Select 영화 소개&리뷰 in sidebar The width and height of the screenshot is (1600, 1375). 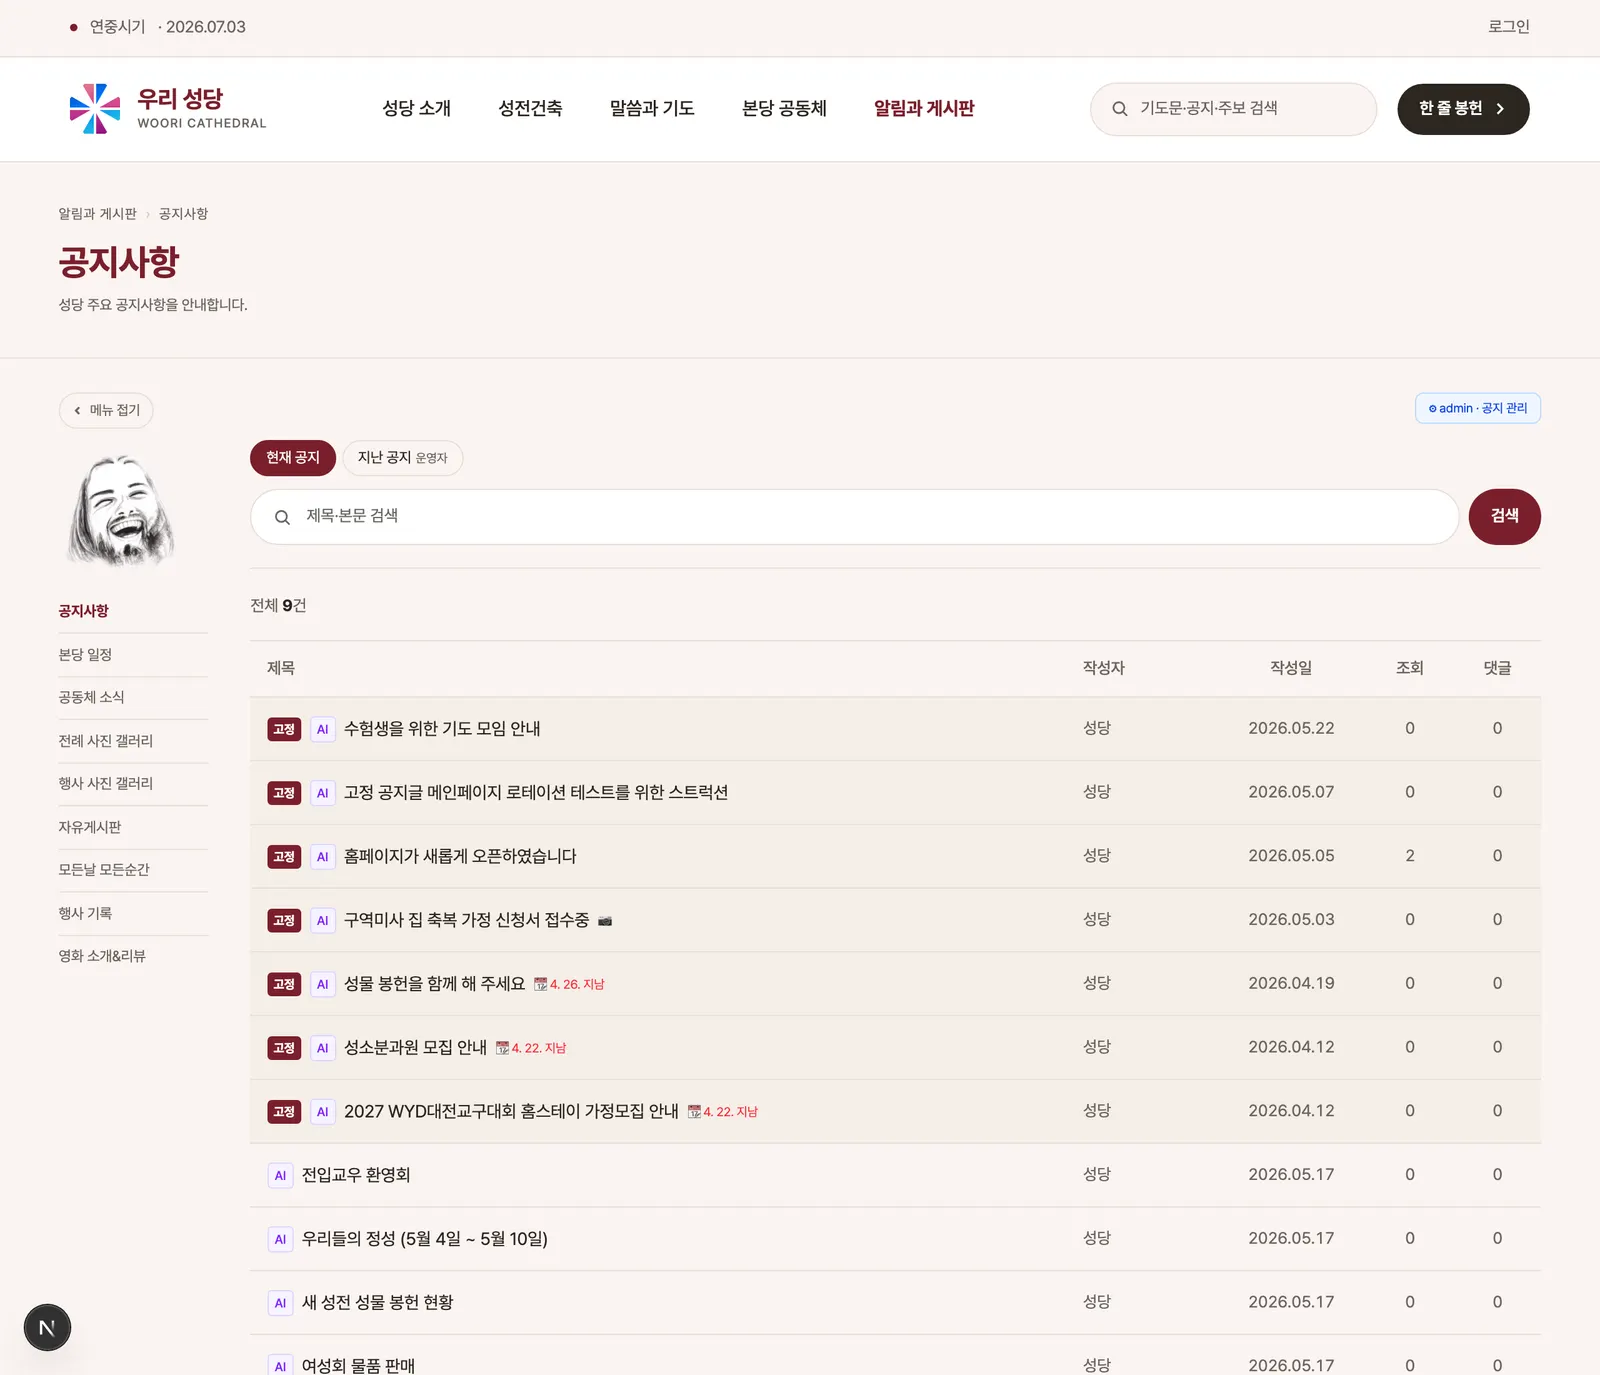coord(101,956)
